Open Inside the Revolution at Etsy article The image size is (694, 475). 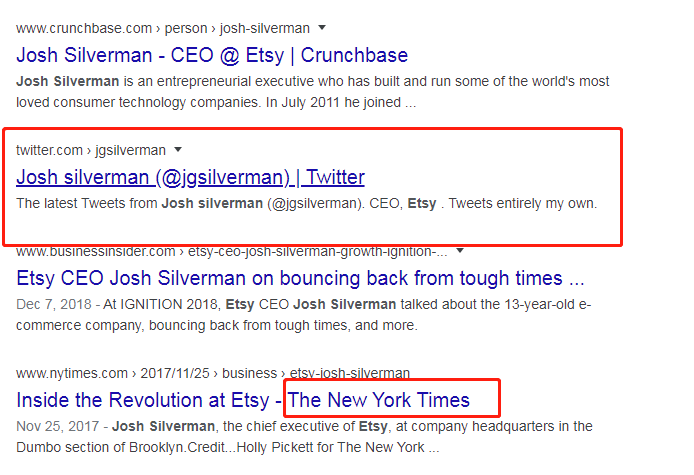243,400
